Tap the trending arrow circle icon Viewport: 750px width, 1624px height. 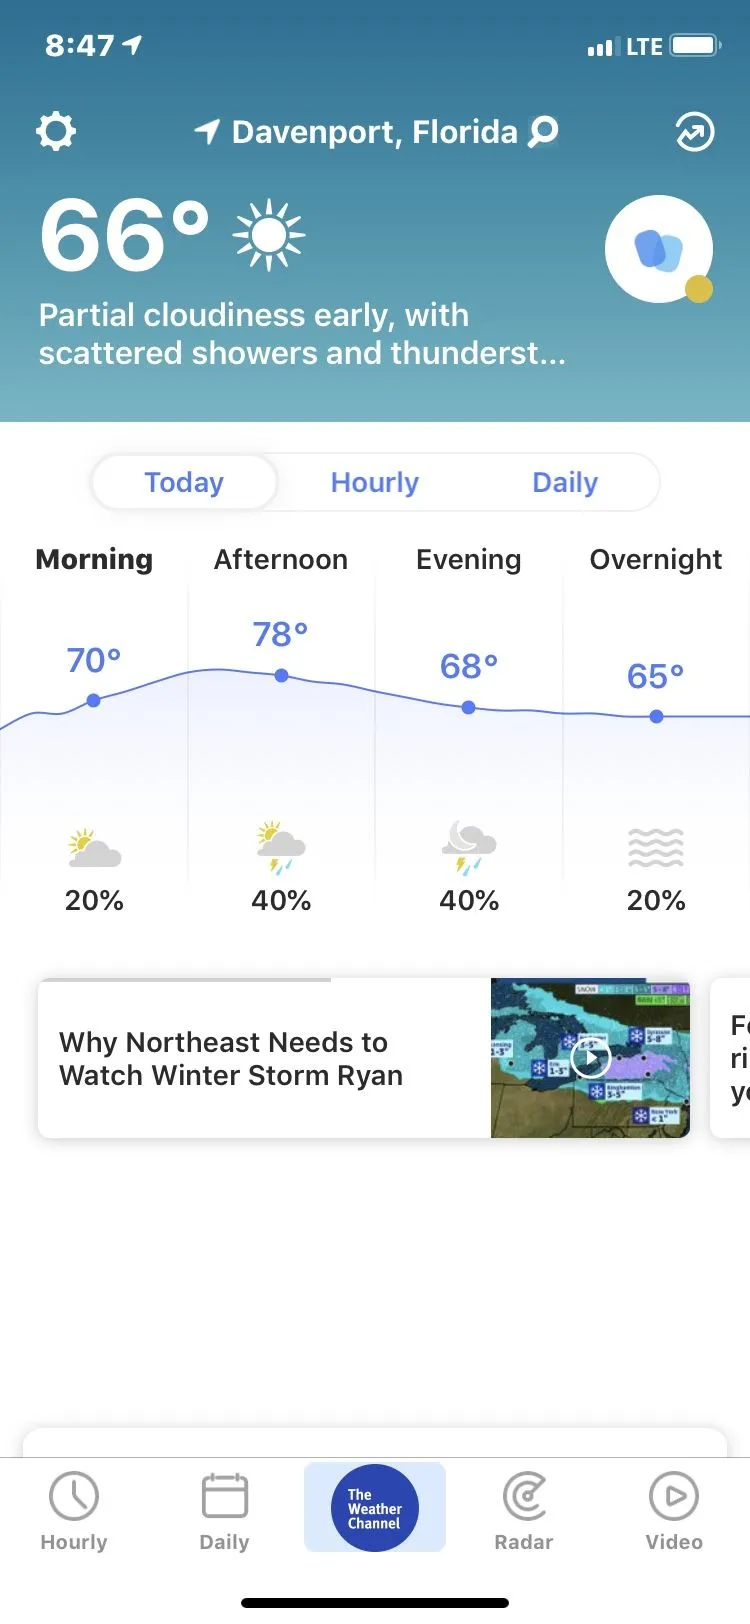[x=695, y=131]
